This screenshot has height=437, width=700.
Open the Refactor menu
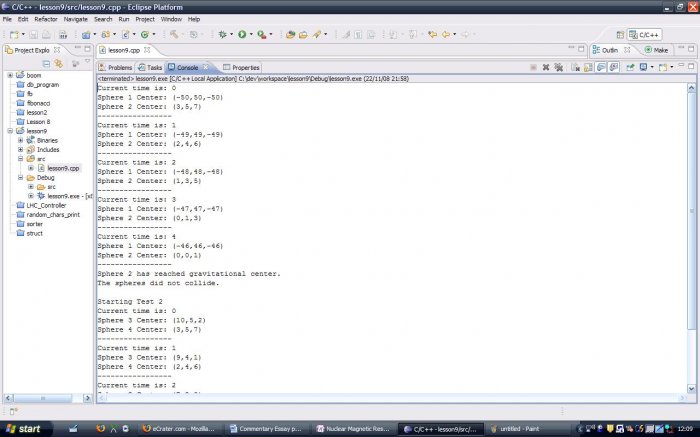(46, 19)
